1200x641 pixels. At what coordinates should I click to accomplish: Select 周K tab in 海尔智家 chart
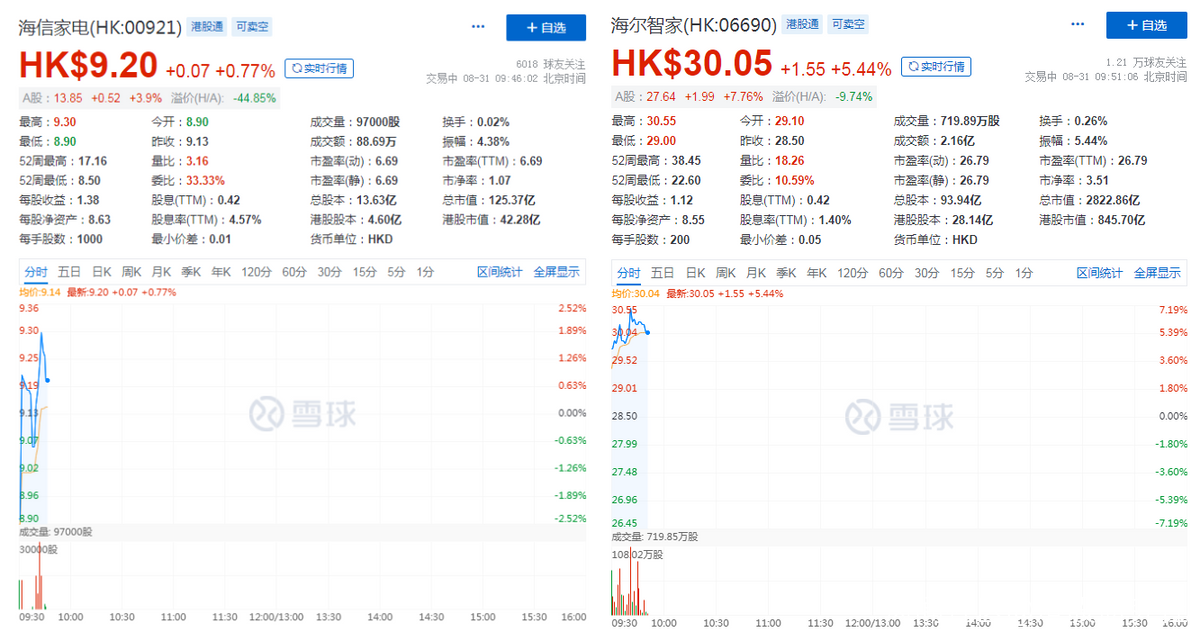(x=726, y=273)
